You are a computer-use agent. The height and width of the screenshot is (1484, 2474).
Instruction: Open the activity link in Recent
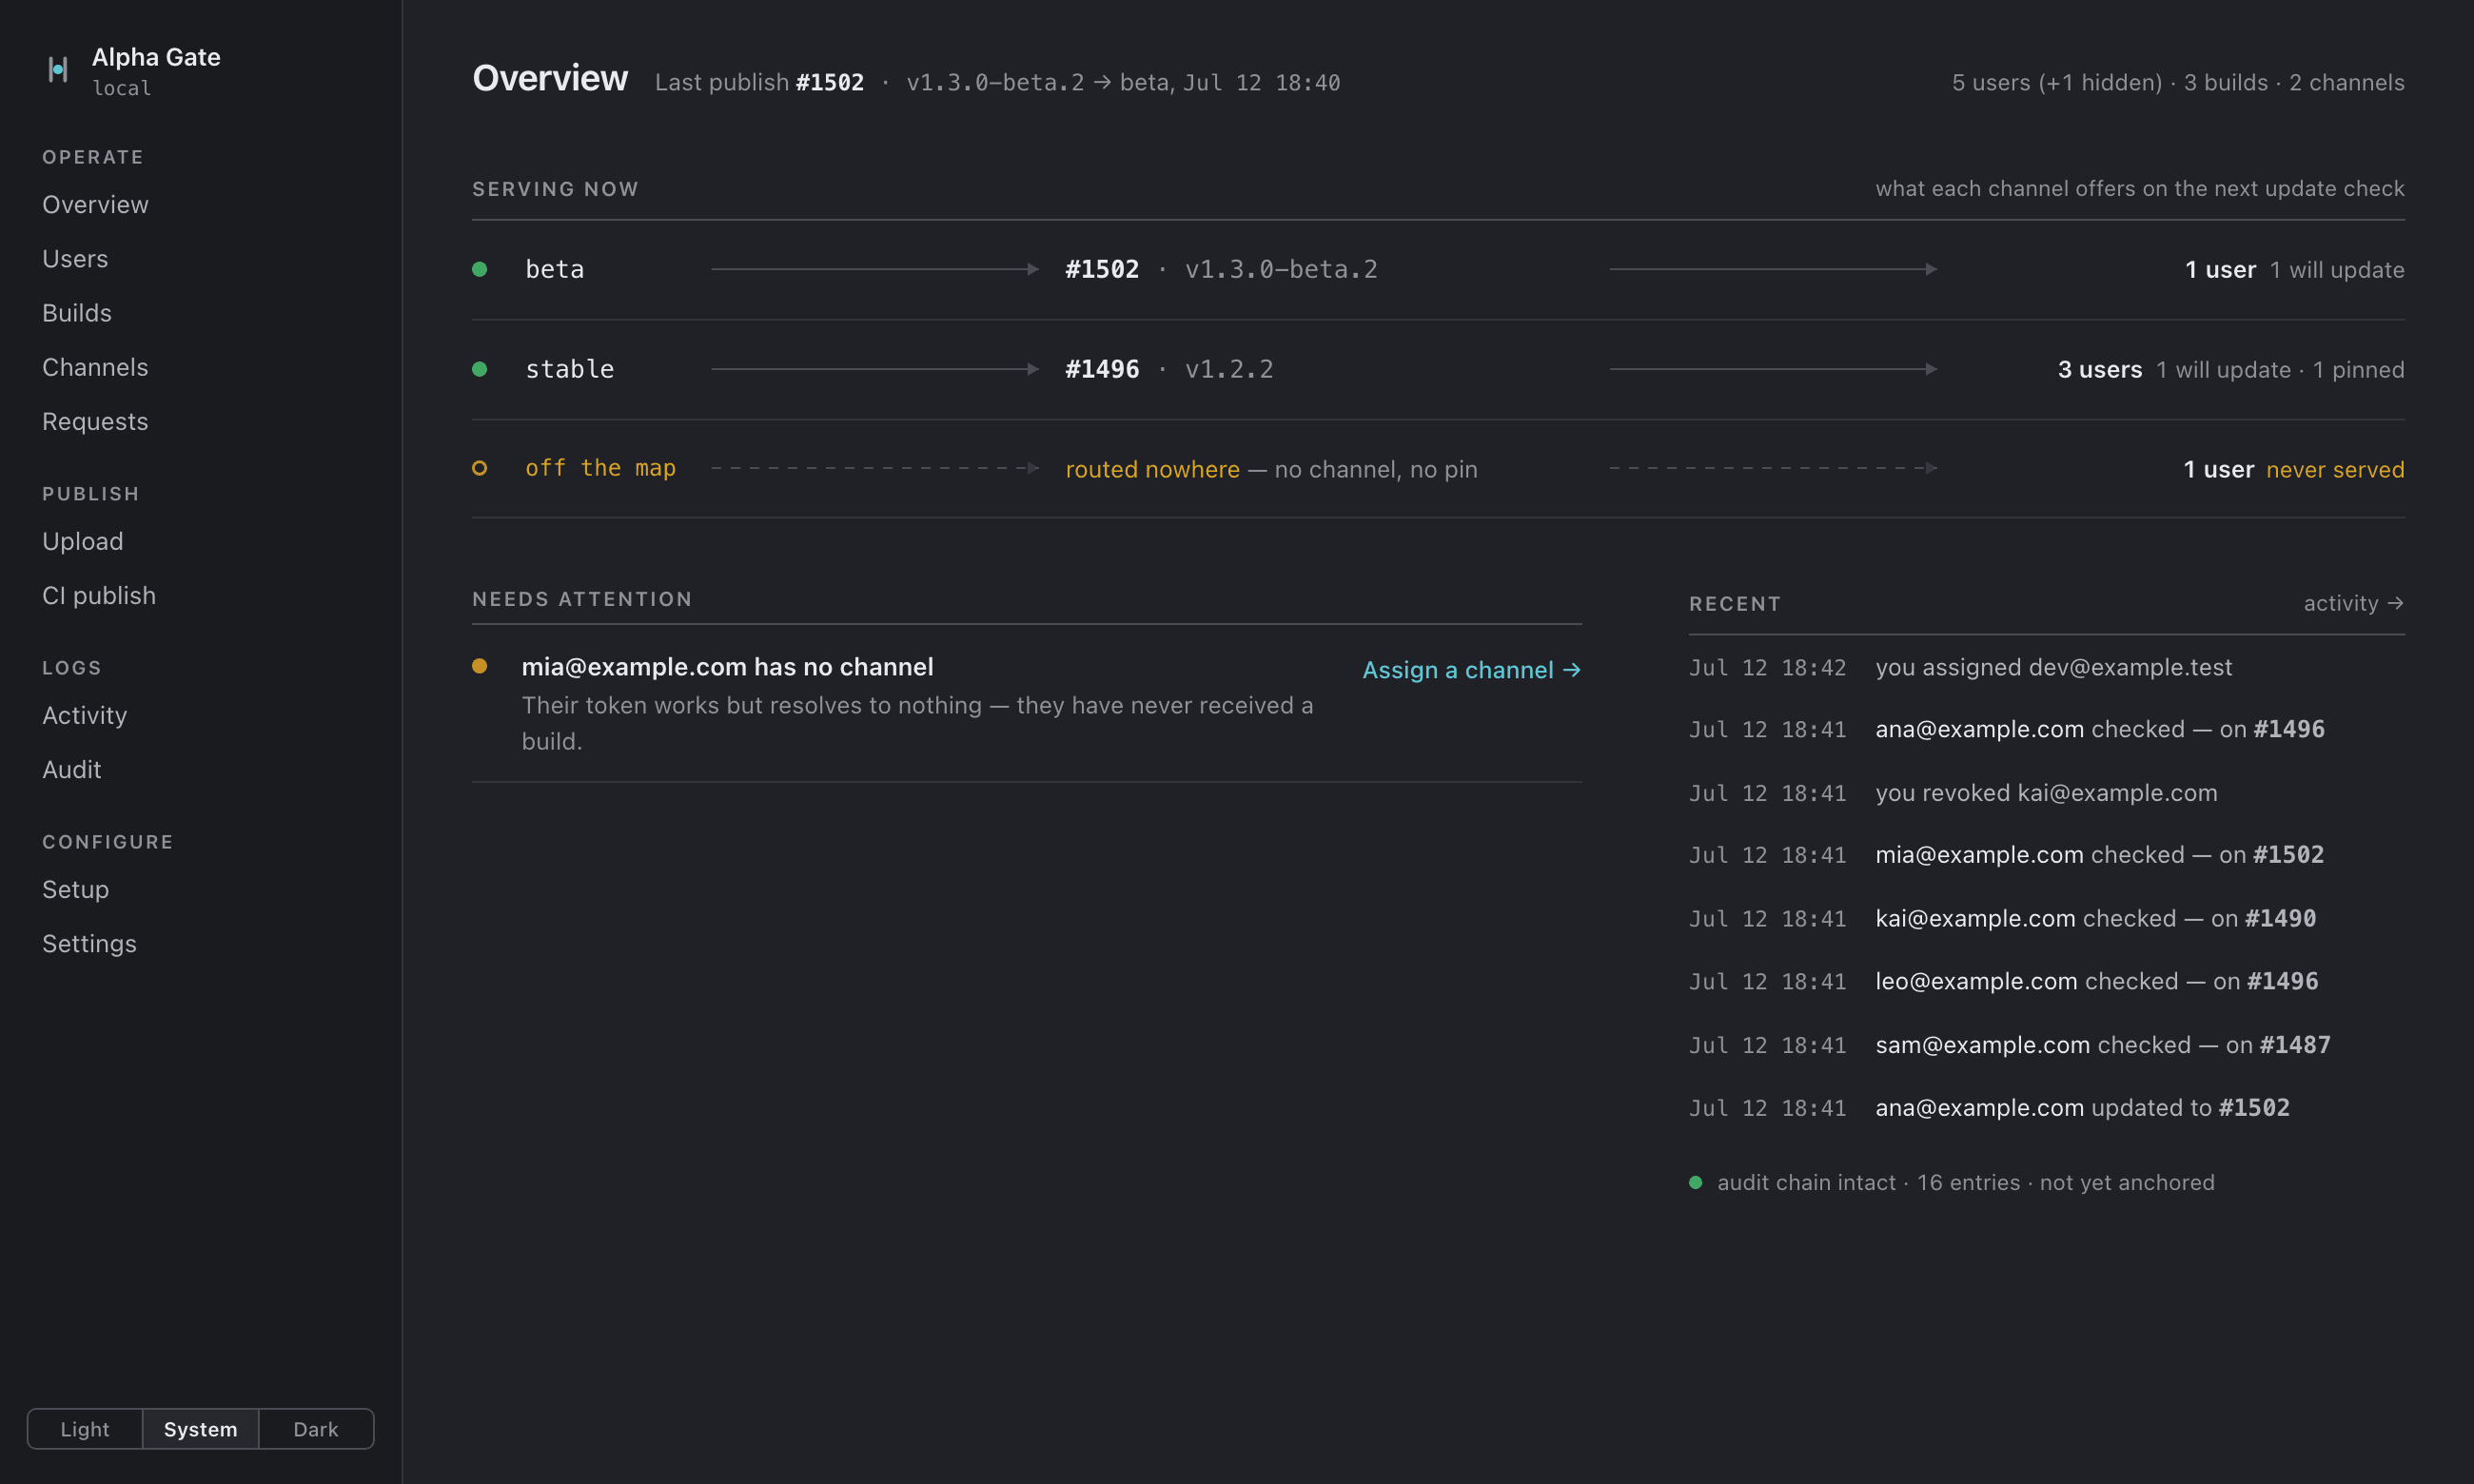coord(2354,603)
